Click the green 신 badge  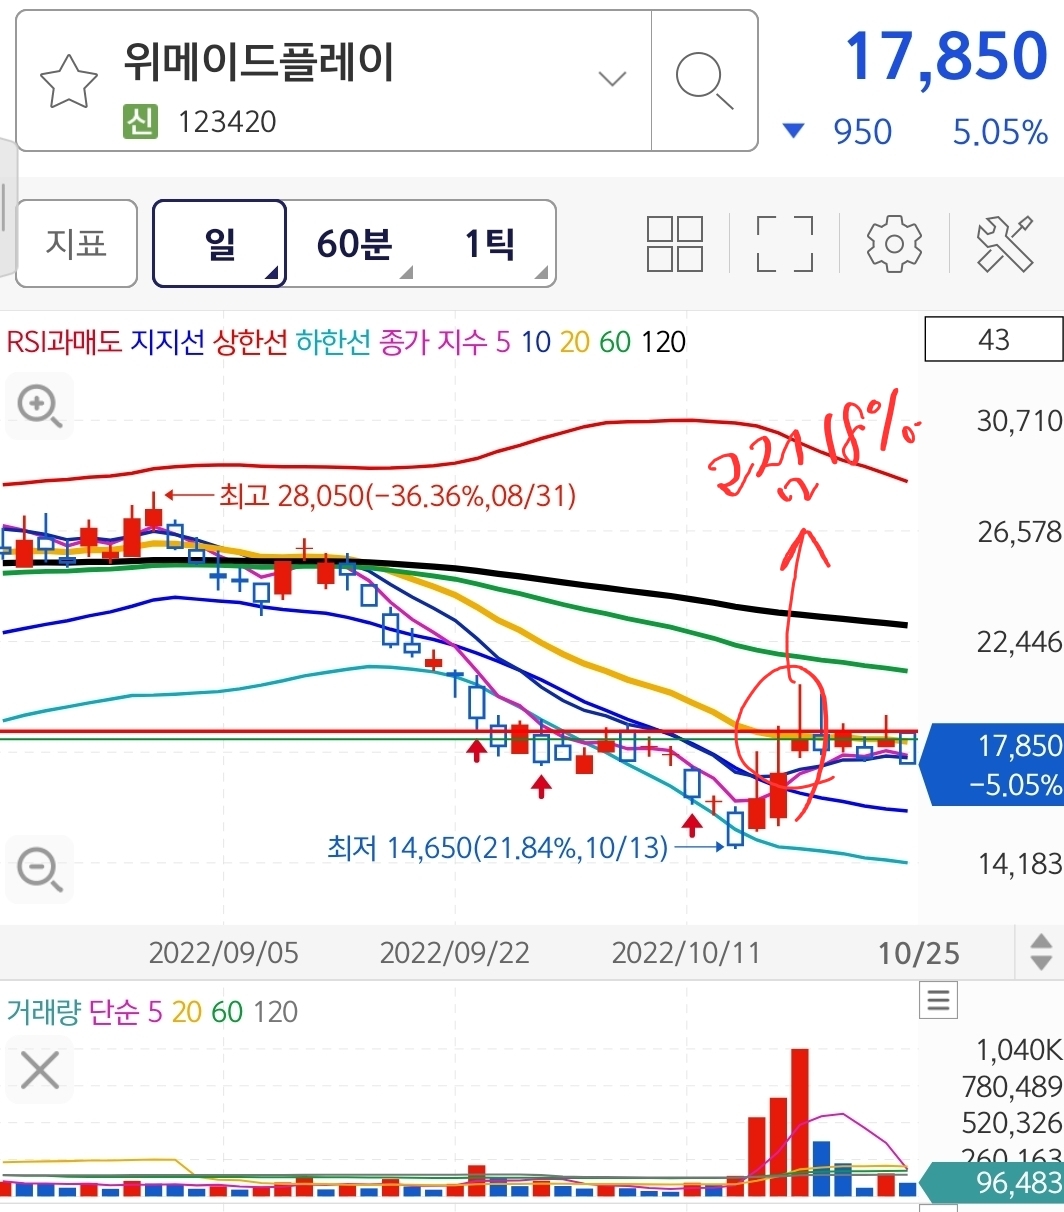(140, 121)
